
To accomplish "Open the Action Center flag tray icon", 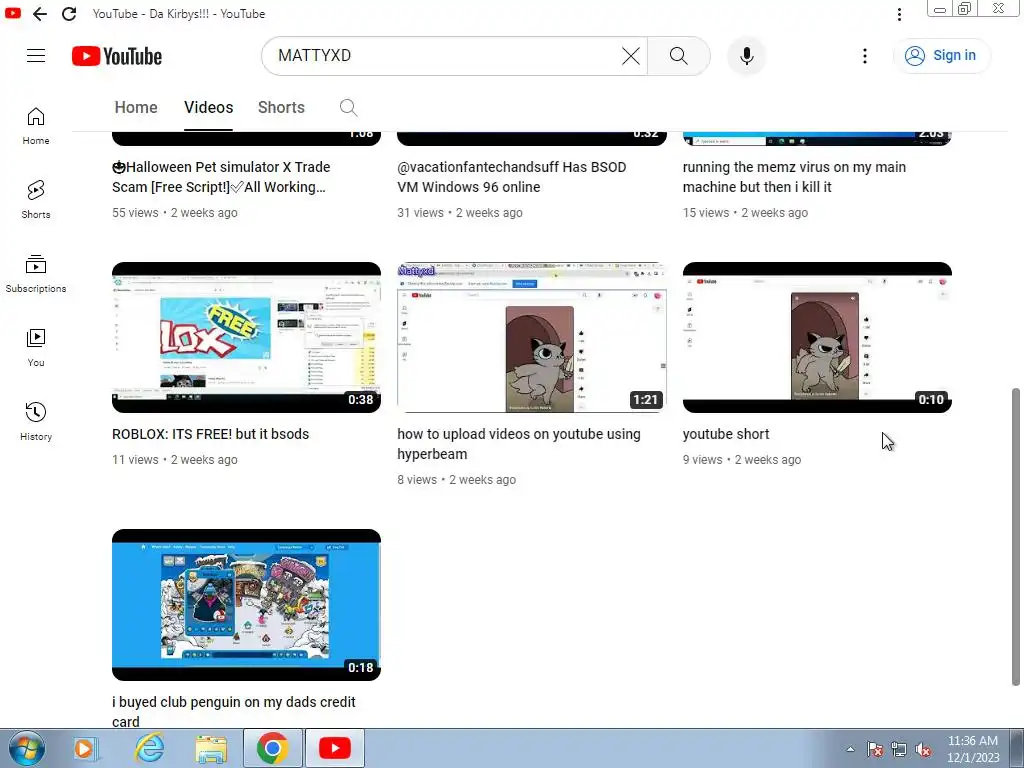I will coord(875,749).
